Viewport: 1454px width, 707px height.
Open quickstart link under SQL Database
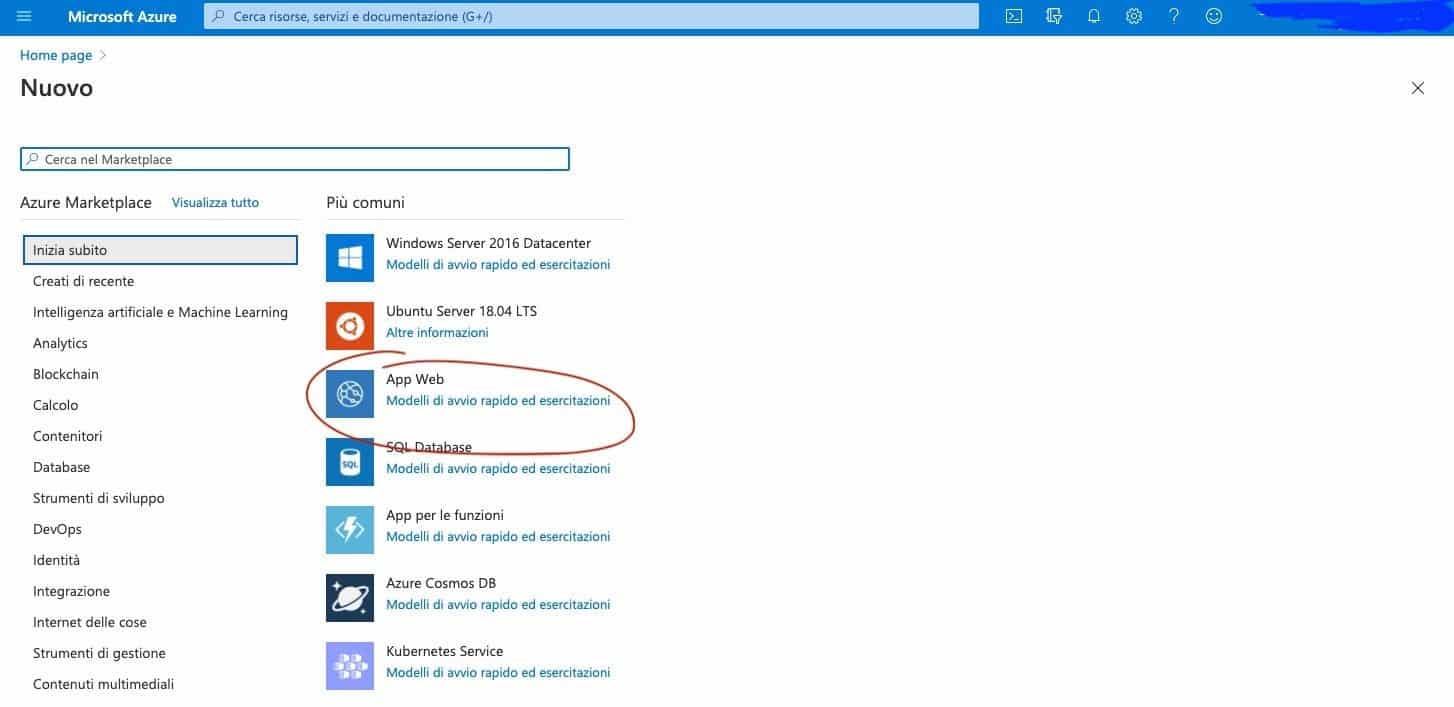click(x=498, y=469)
